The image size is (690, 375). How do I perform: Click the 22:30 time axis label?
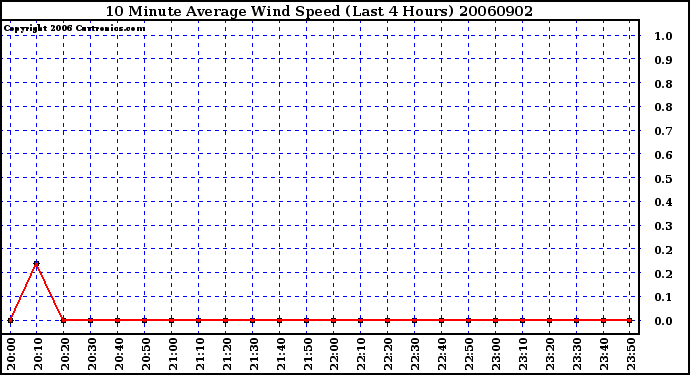415,354
